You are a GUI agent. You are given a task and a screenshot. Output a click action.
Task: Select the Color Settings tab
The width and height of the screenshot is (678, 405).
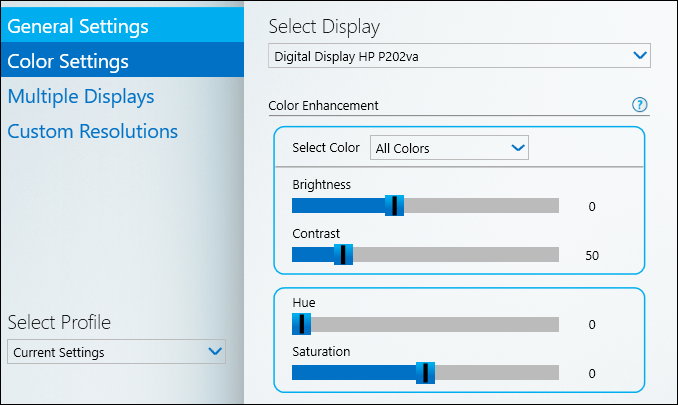click(x=68, y=61)
